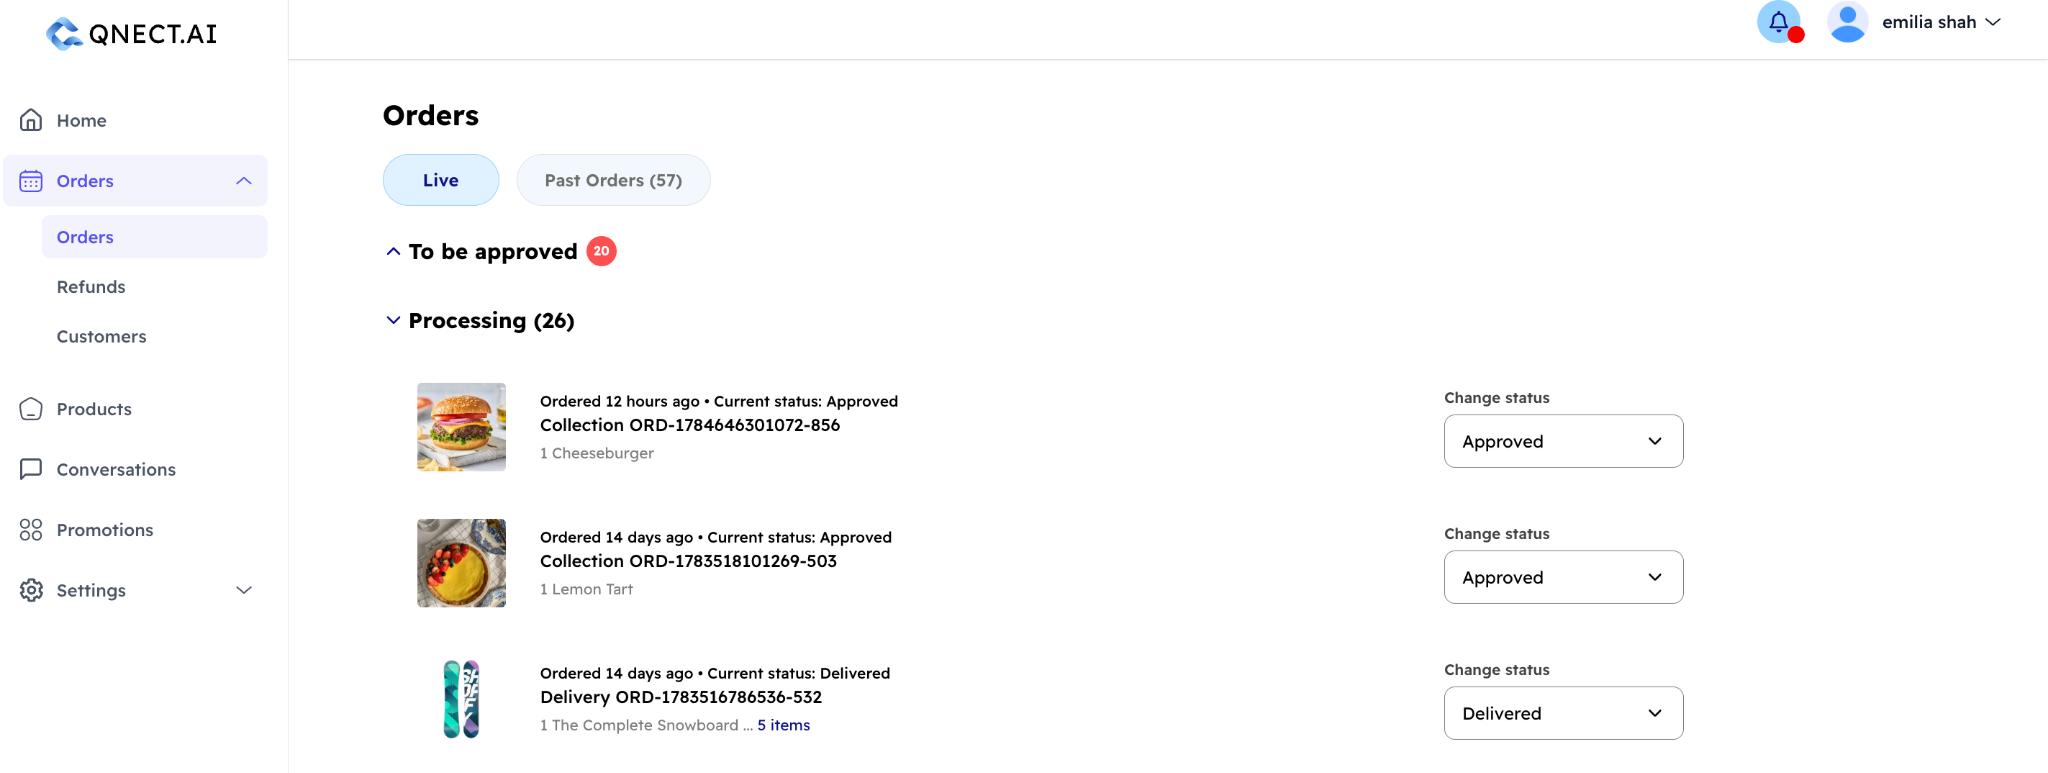Open the notifications bell

tap(1779, 22)
